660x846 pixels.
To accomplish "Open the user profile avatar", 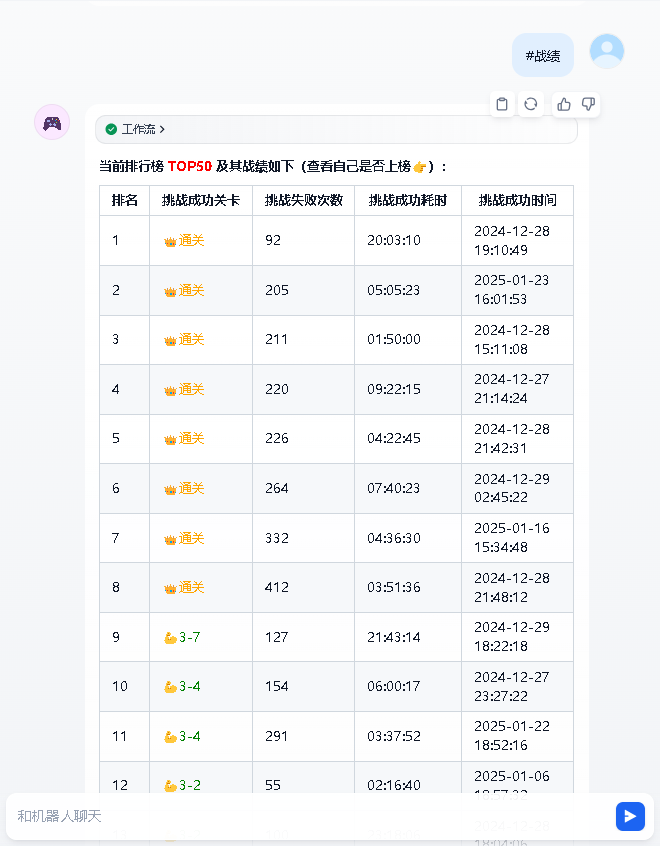I will coord(607,51).
